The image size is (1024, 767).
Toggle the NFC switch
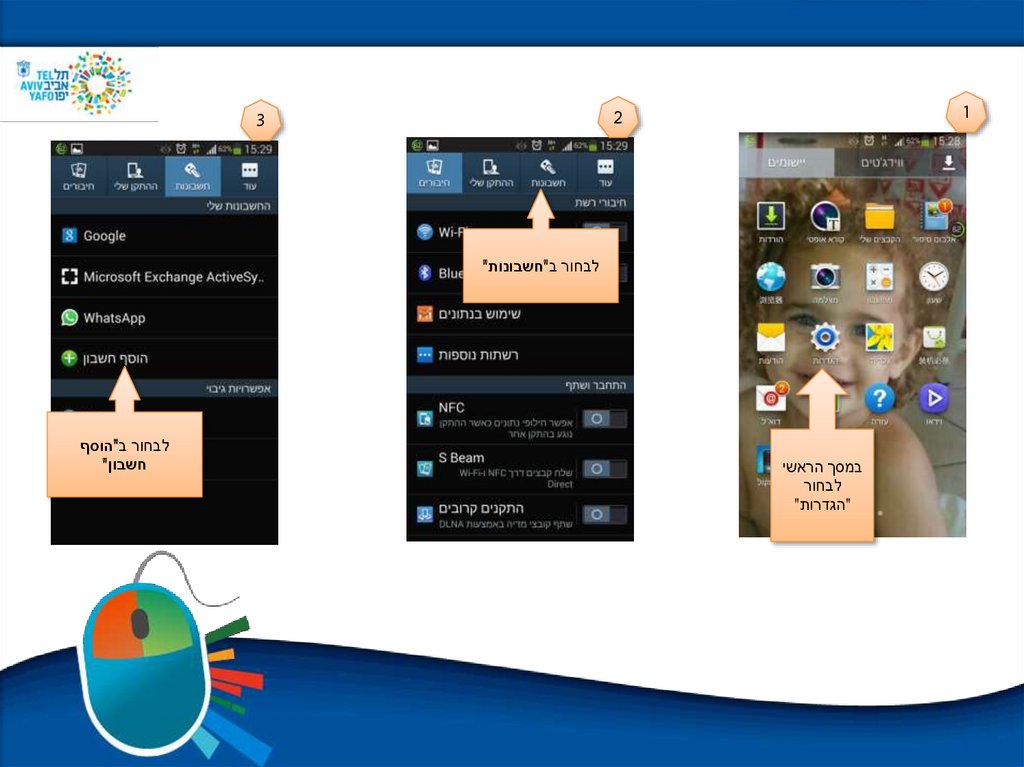point(604,419)
